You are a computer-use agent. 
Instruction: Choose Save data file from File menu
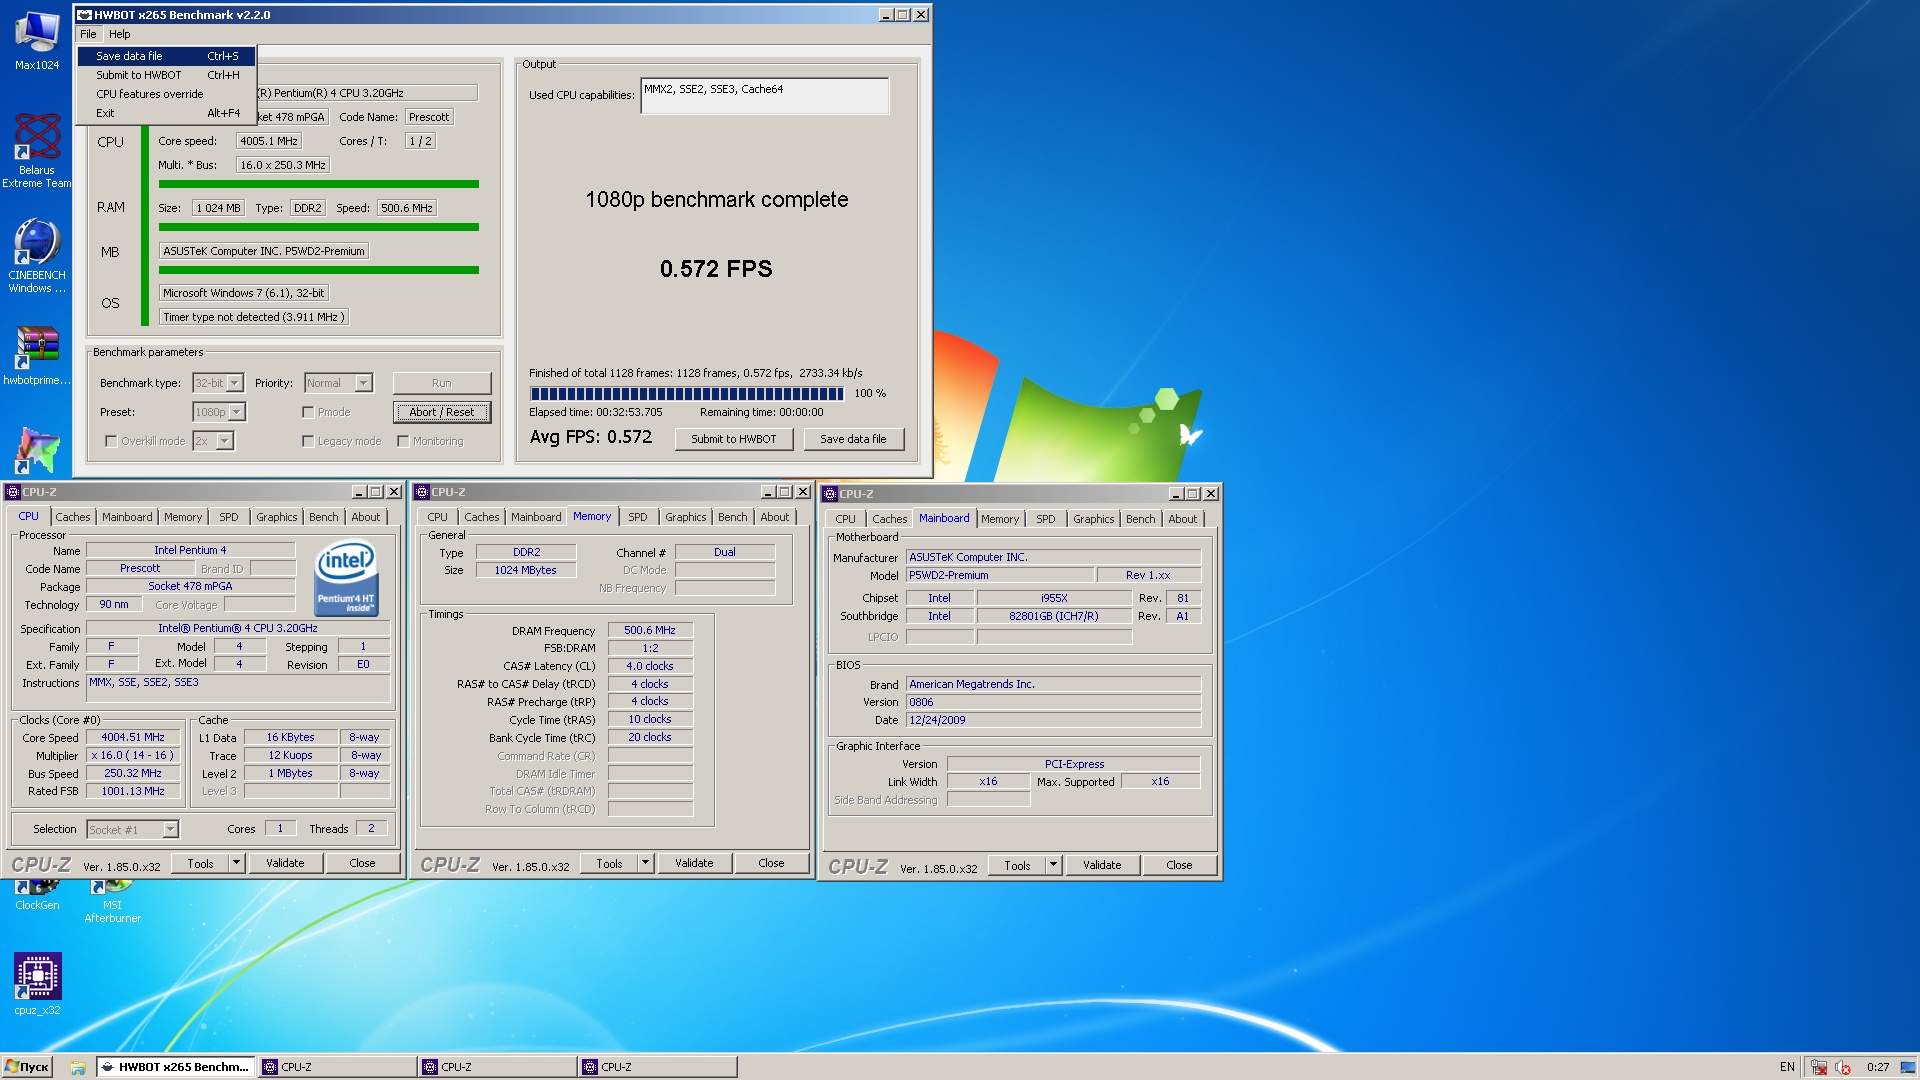(x=166, y=56)
